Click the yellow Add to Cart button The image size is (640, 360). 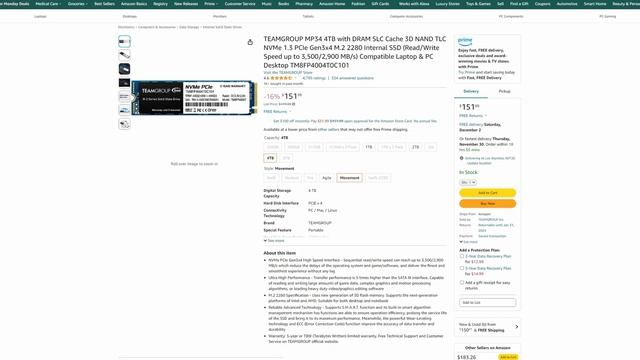tap(487, 193)
